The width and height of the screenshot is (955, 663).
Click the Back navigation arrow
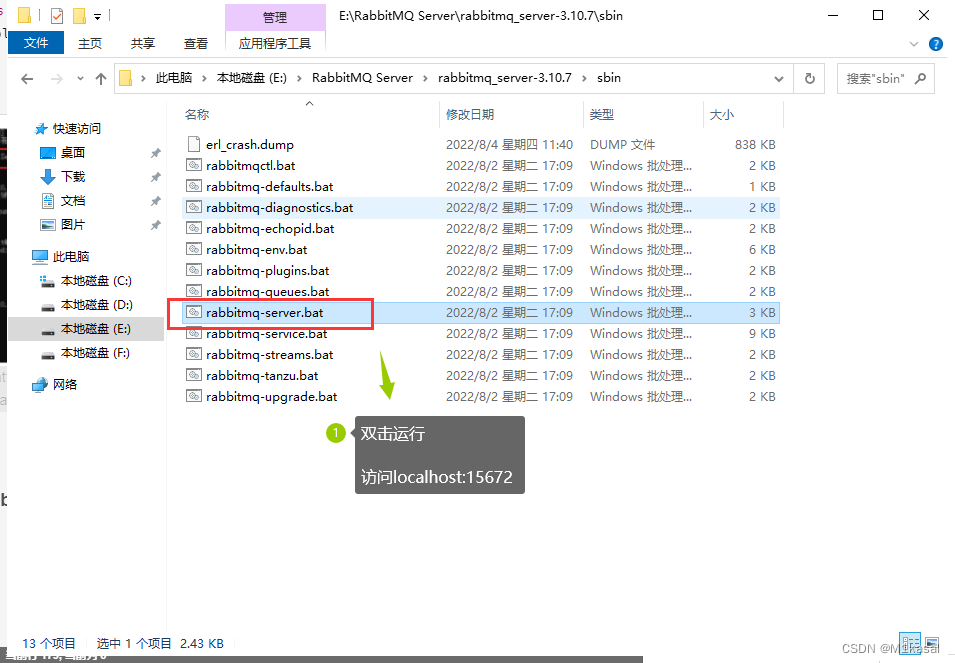[27, 79]
